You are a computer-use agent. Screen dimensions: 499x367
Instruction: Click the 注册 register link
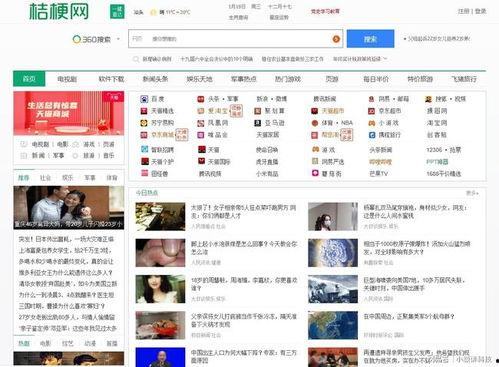pyautogui.click(x=463, y=11)
